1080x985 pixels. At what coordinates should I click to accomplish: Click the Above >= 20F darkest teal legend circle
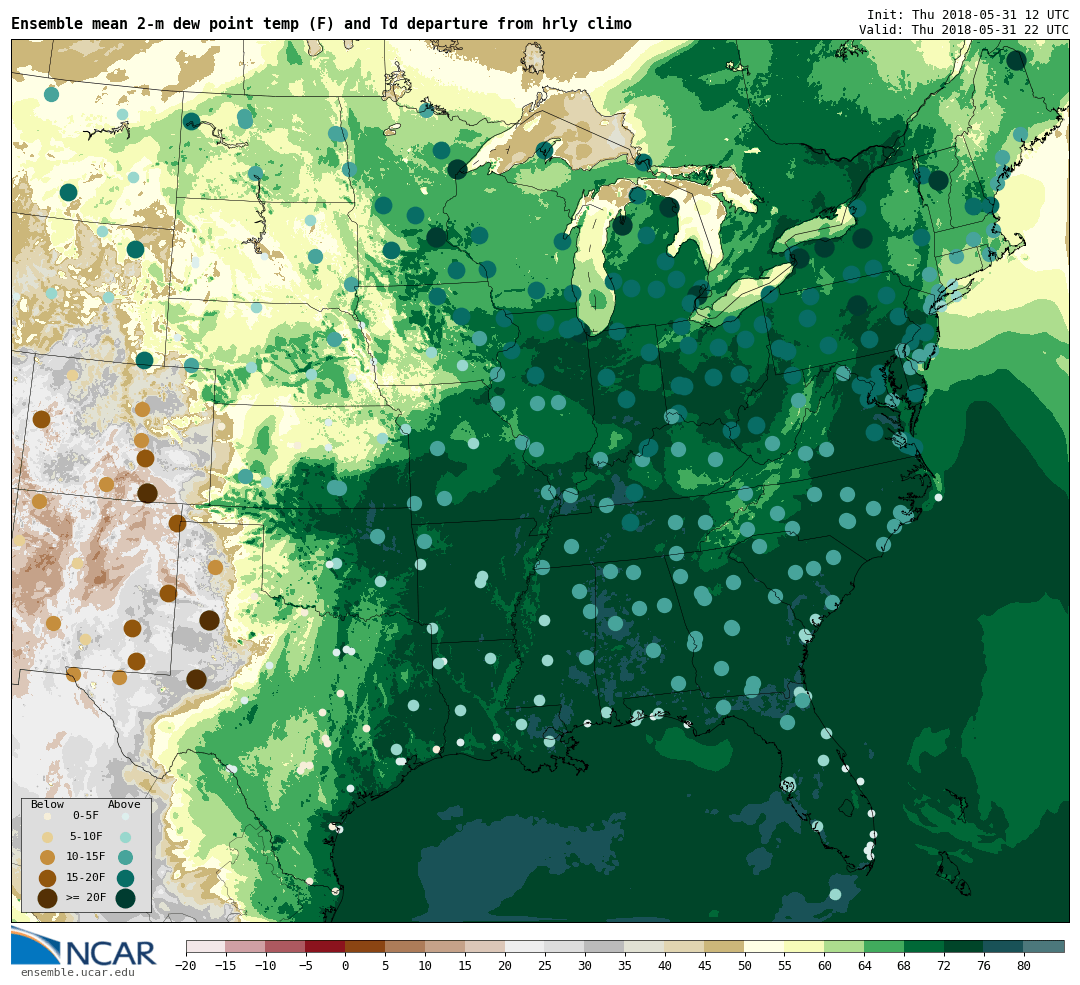tap(125, 898)
